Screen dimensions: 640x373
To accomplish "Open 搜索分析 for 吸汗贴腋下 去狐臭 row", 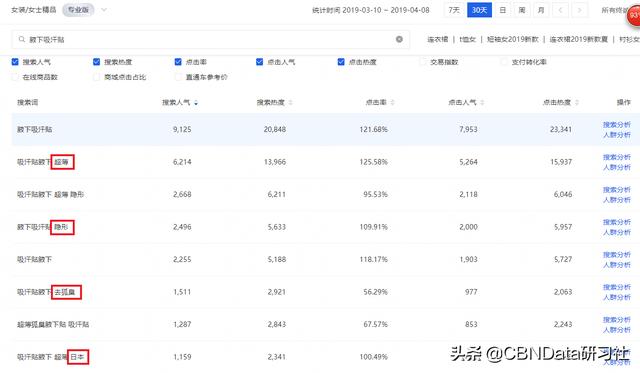I will coord(617,287).
